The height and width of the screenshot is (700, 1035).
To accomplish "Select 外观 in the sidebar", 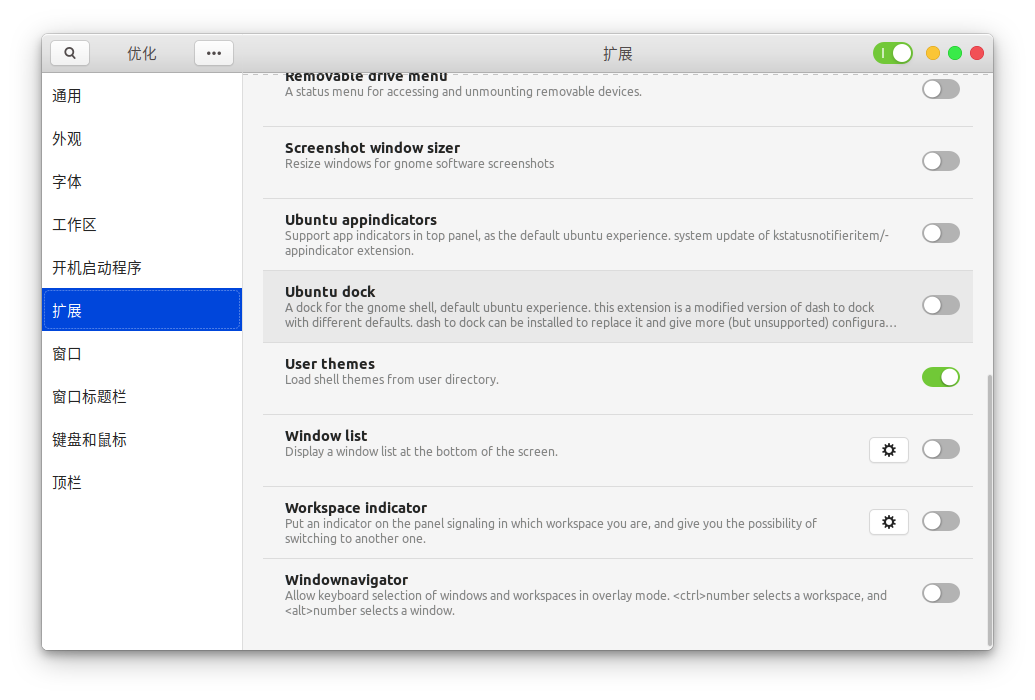I will coord(142,139).
